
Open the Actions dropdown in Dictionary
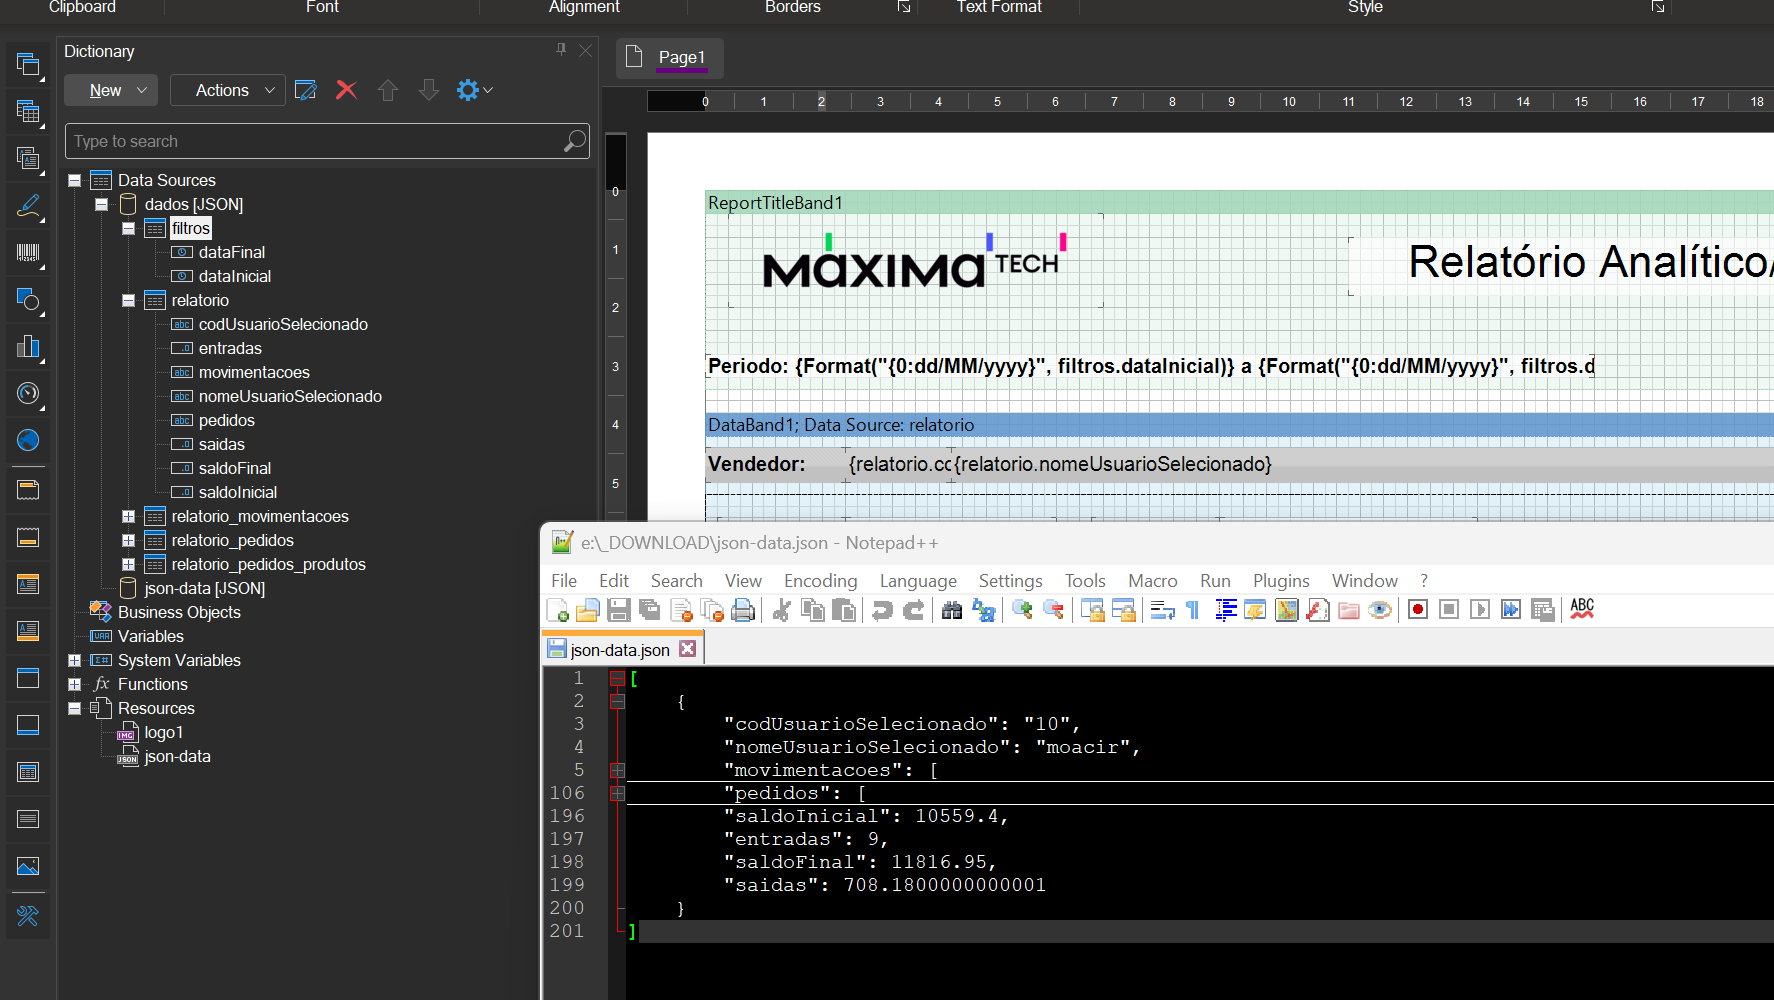pyautogui.click(x=227, y=90)
